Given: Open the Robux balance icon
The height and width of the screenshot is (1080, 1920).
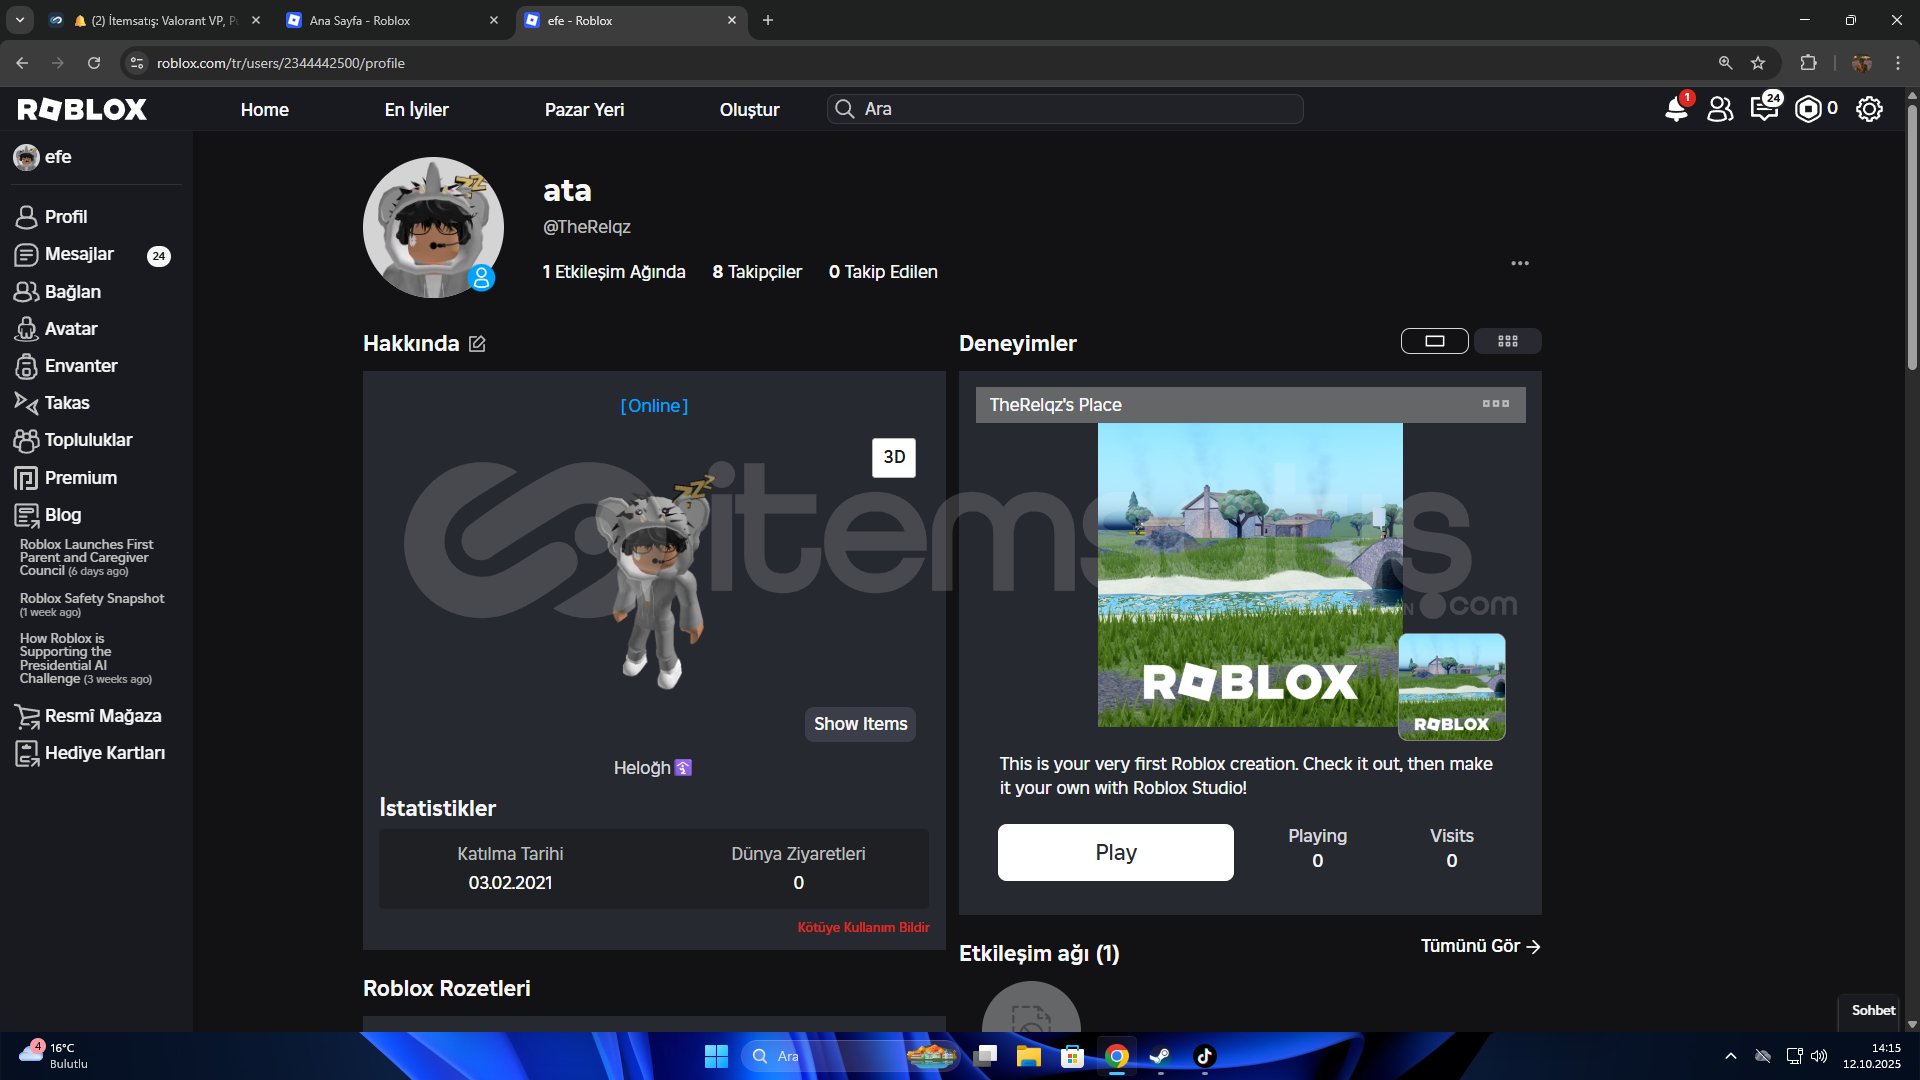Looking at the screenshot, I should [1808, 109].
